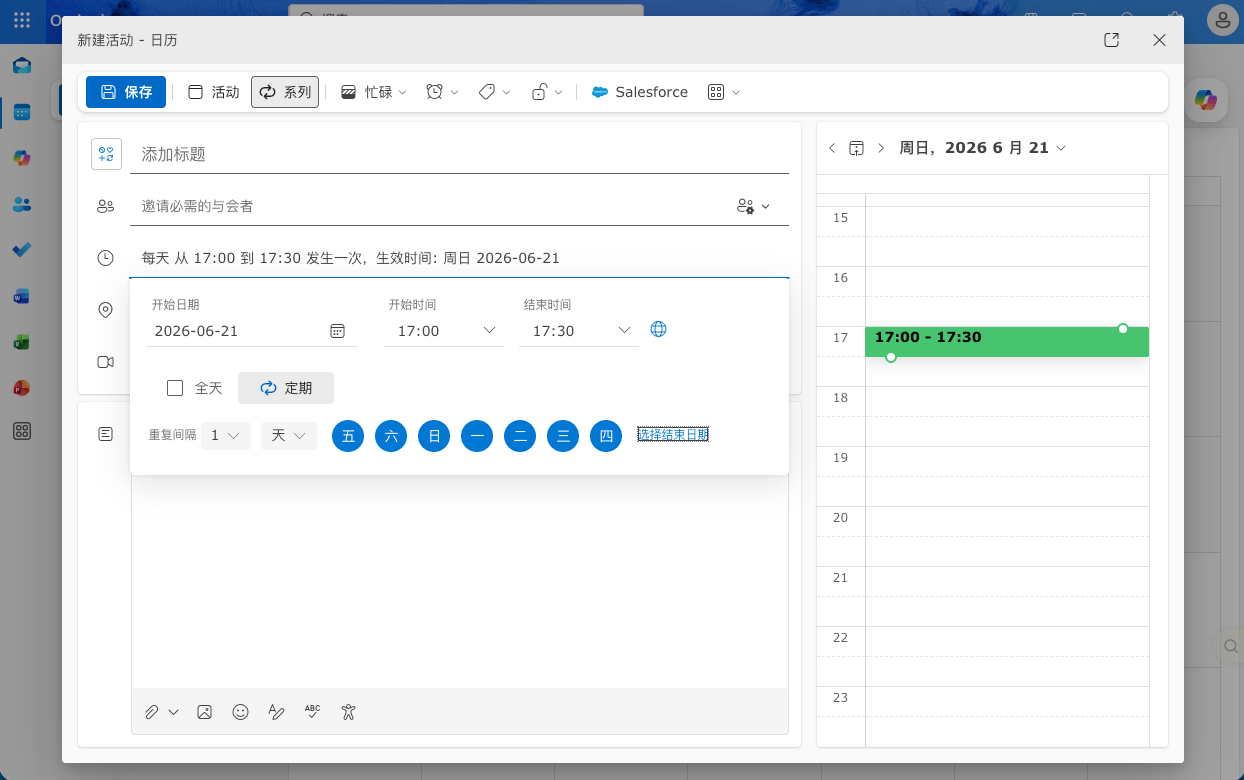
Task: Click the private lock icon
Action: (539, 92)
